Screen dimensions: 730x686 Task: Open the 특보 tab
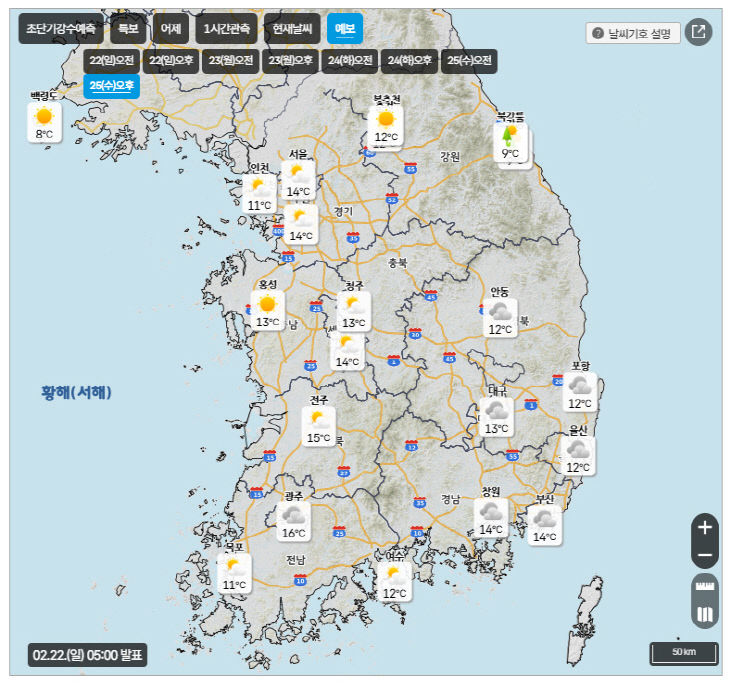tap(127, 28)
